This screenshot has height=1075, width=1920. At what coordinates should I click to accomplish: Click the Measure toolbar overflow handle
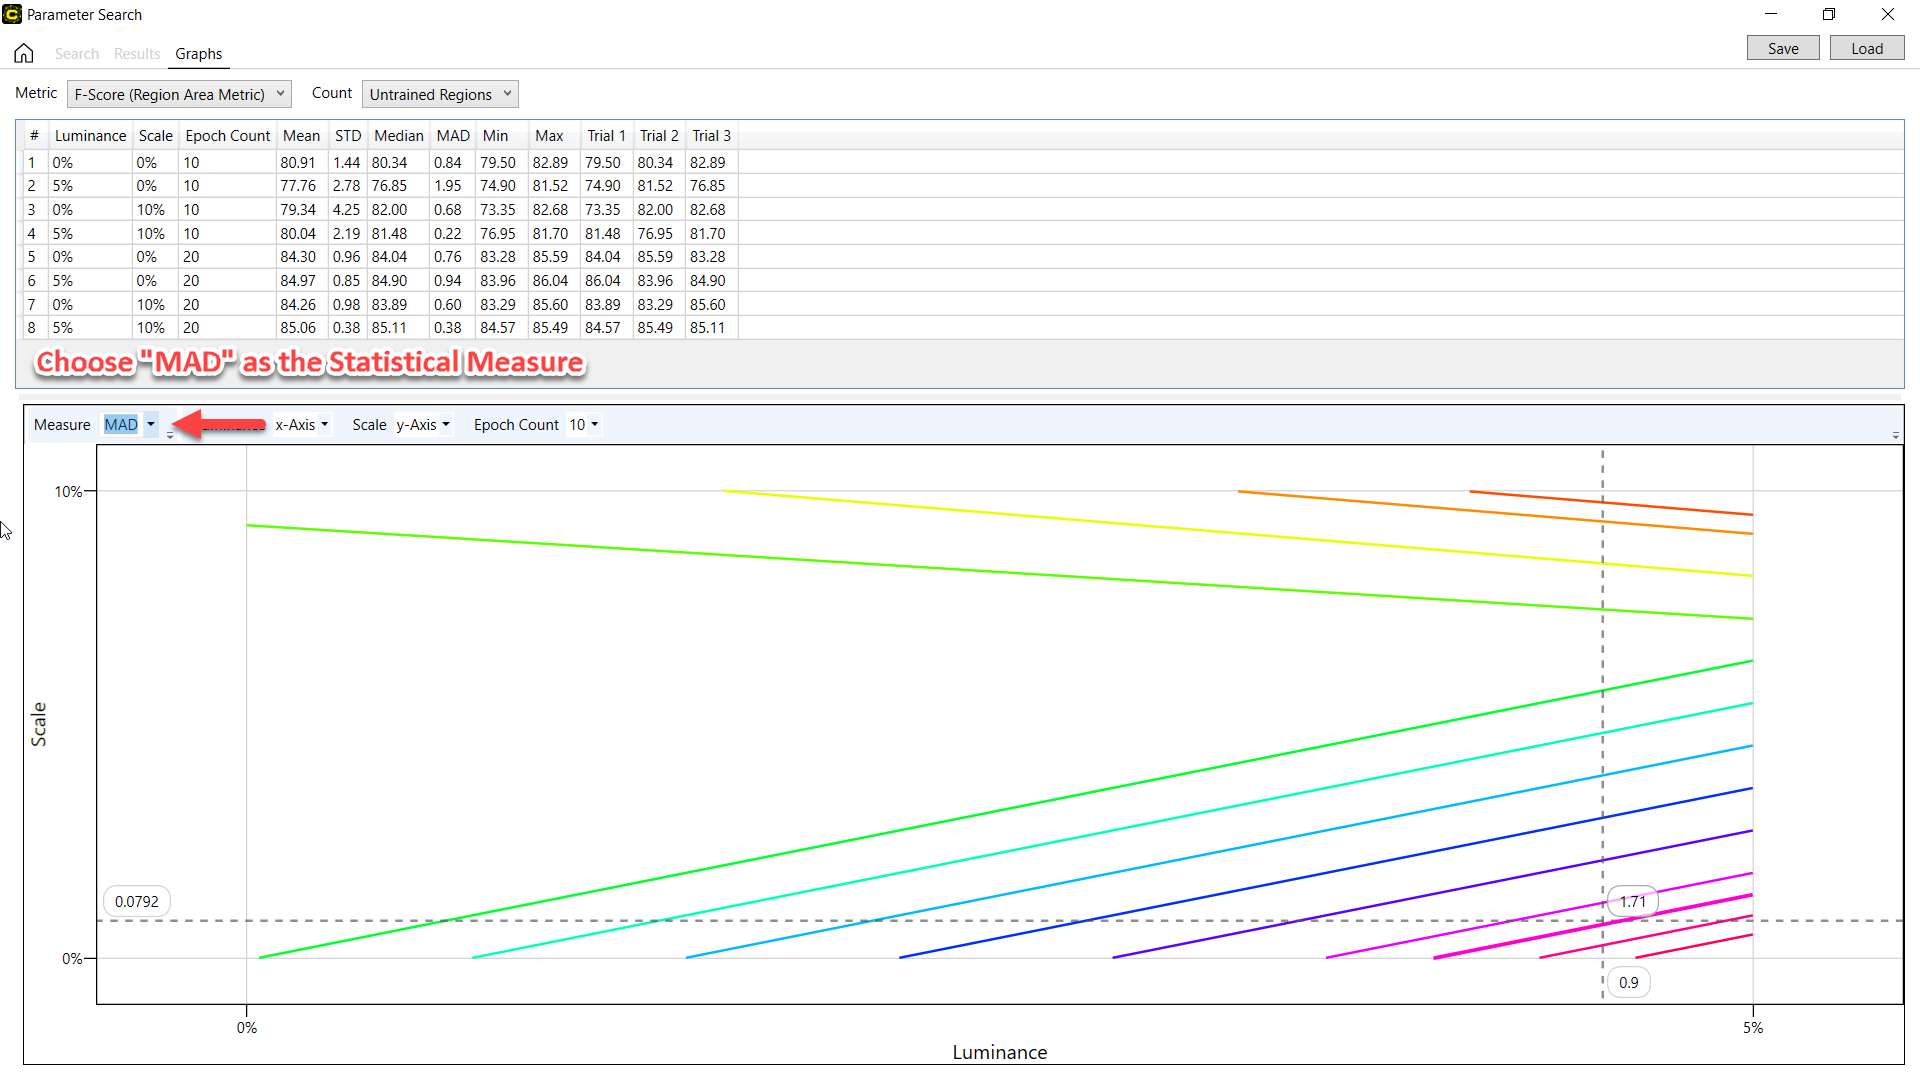tap(170, 435)
